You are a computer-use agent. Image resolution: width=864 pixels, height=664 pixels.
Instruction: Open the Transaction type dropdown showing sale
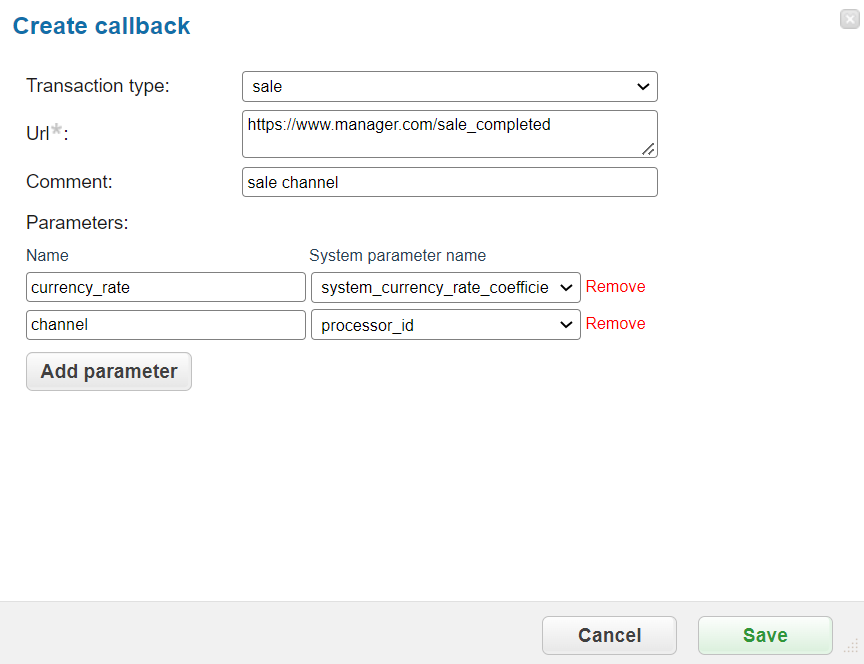450,87
